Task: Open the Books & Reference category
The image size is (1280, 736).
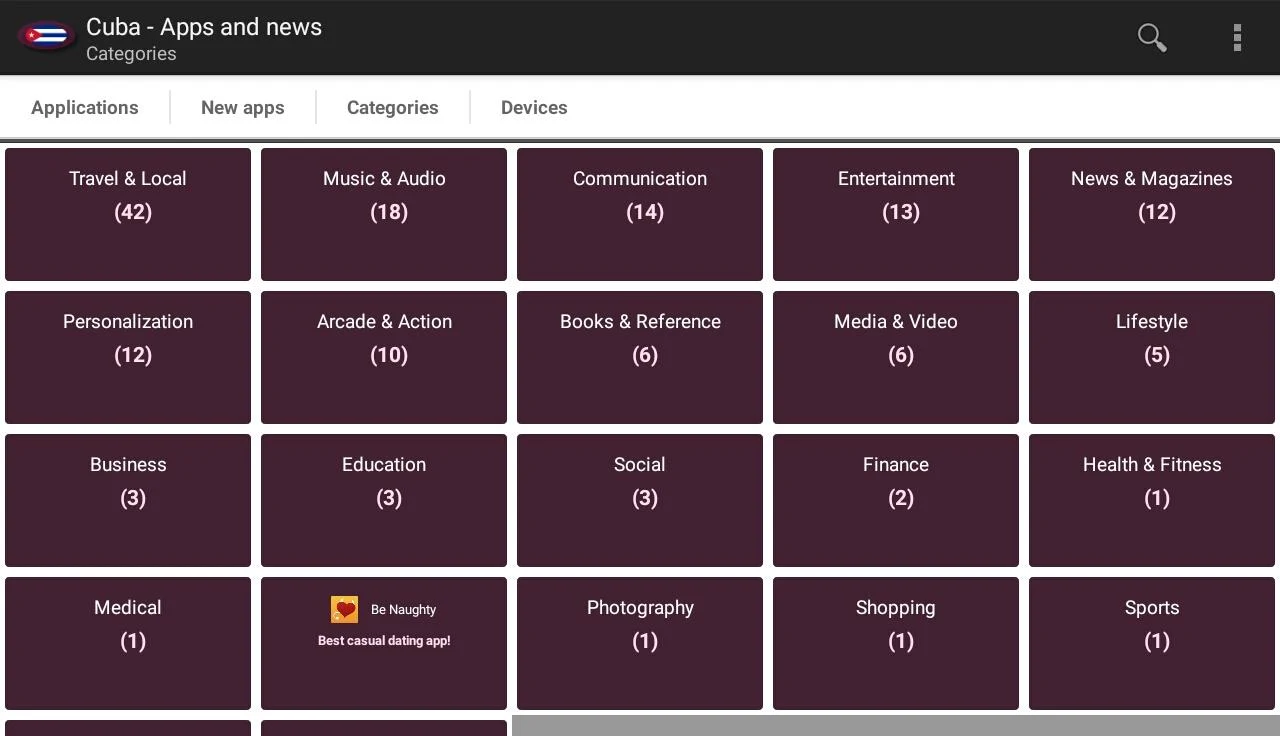Action: 639,357
